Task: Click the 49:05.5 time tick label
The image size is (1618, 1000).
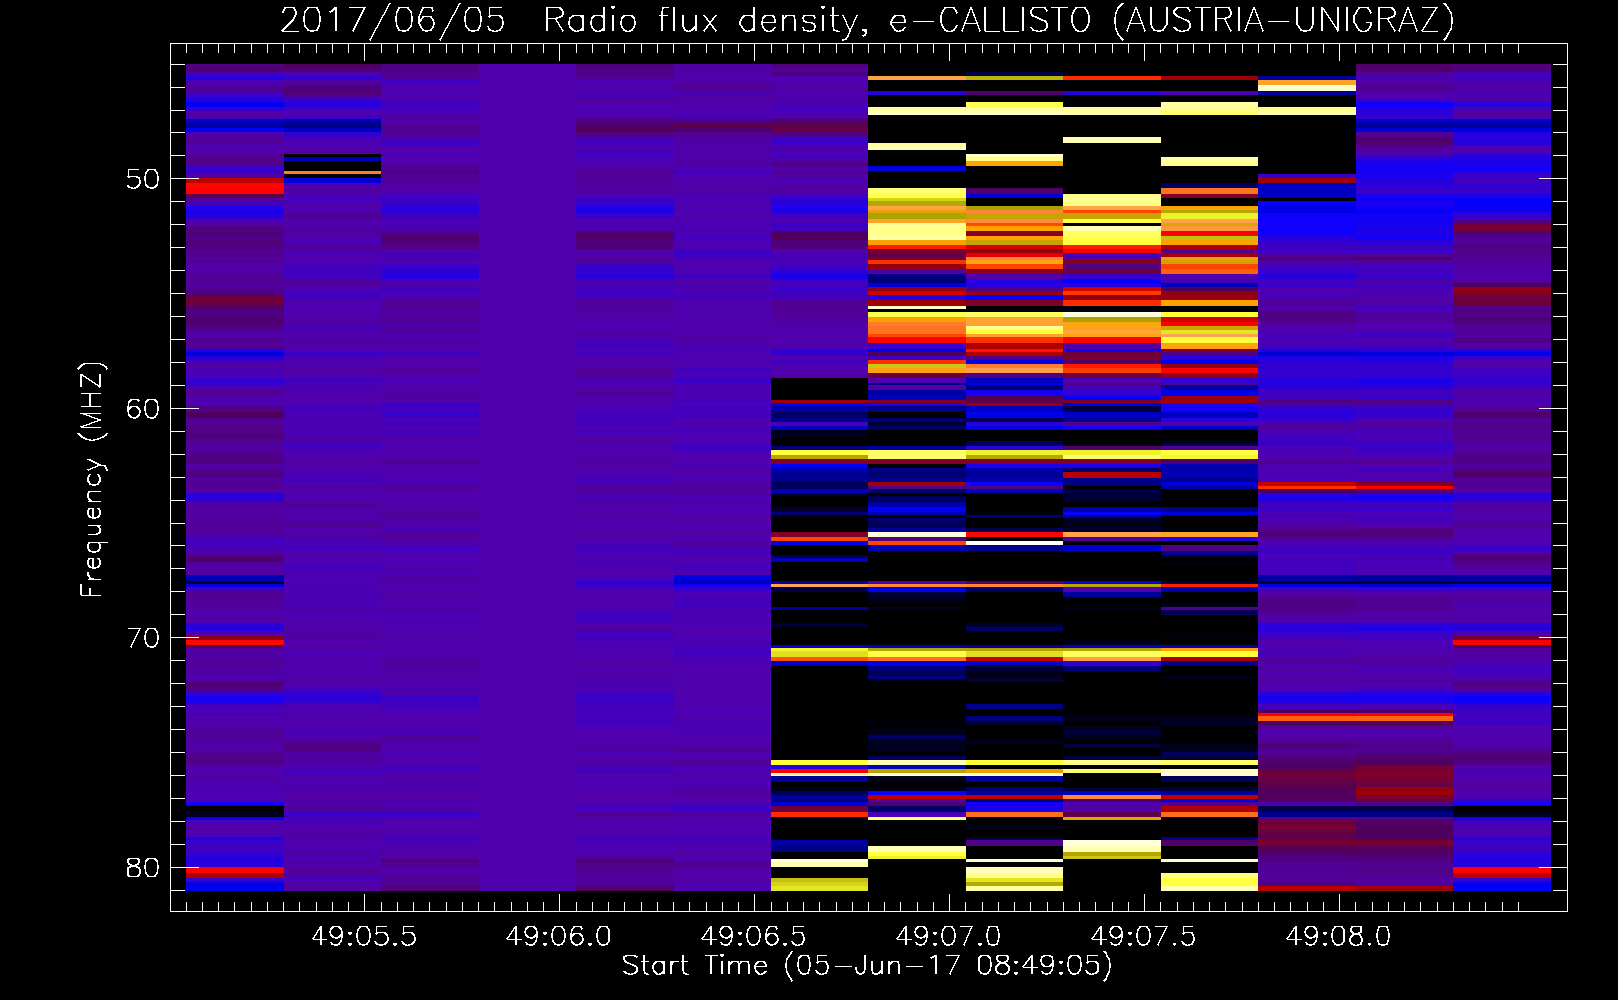Action: click(364, 937)
